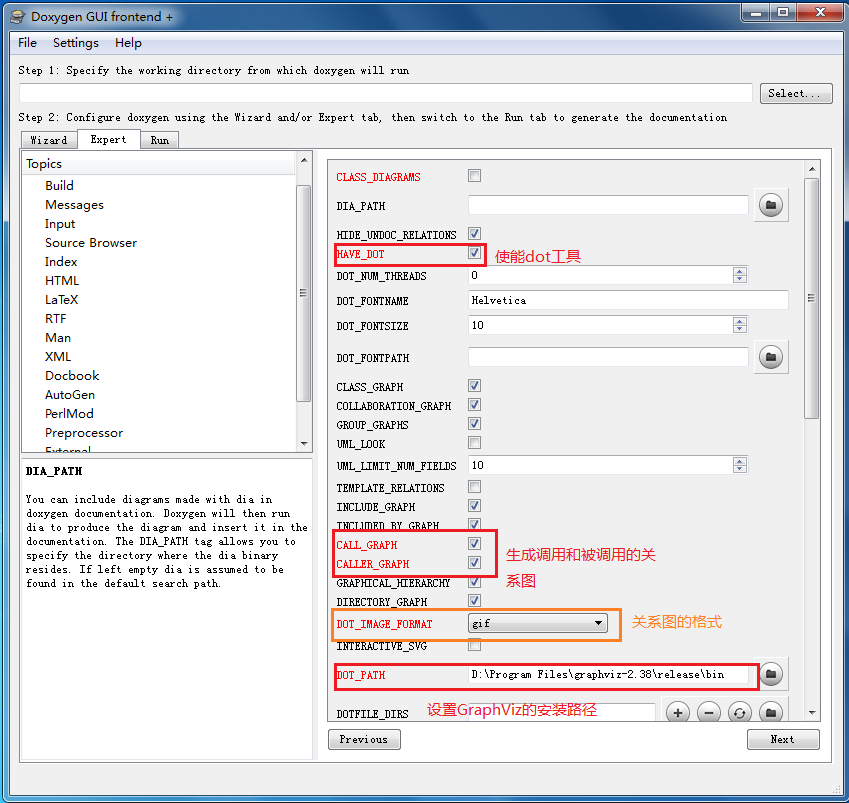This screenshot has height=803, width=849.
Task: Enable UML_LOOK checkbox
Action: point(474,442)
